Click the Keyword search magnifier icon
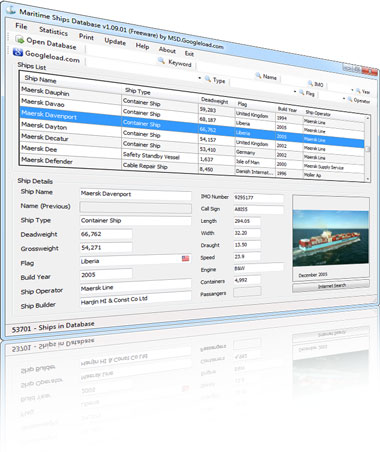The width and height of the screenshot is (380, 452). click(161, 60)
